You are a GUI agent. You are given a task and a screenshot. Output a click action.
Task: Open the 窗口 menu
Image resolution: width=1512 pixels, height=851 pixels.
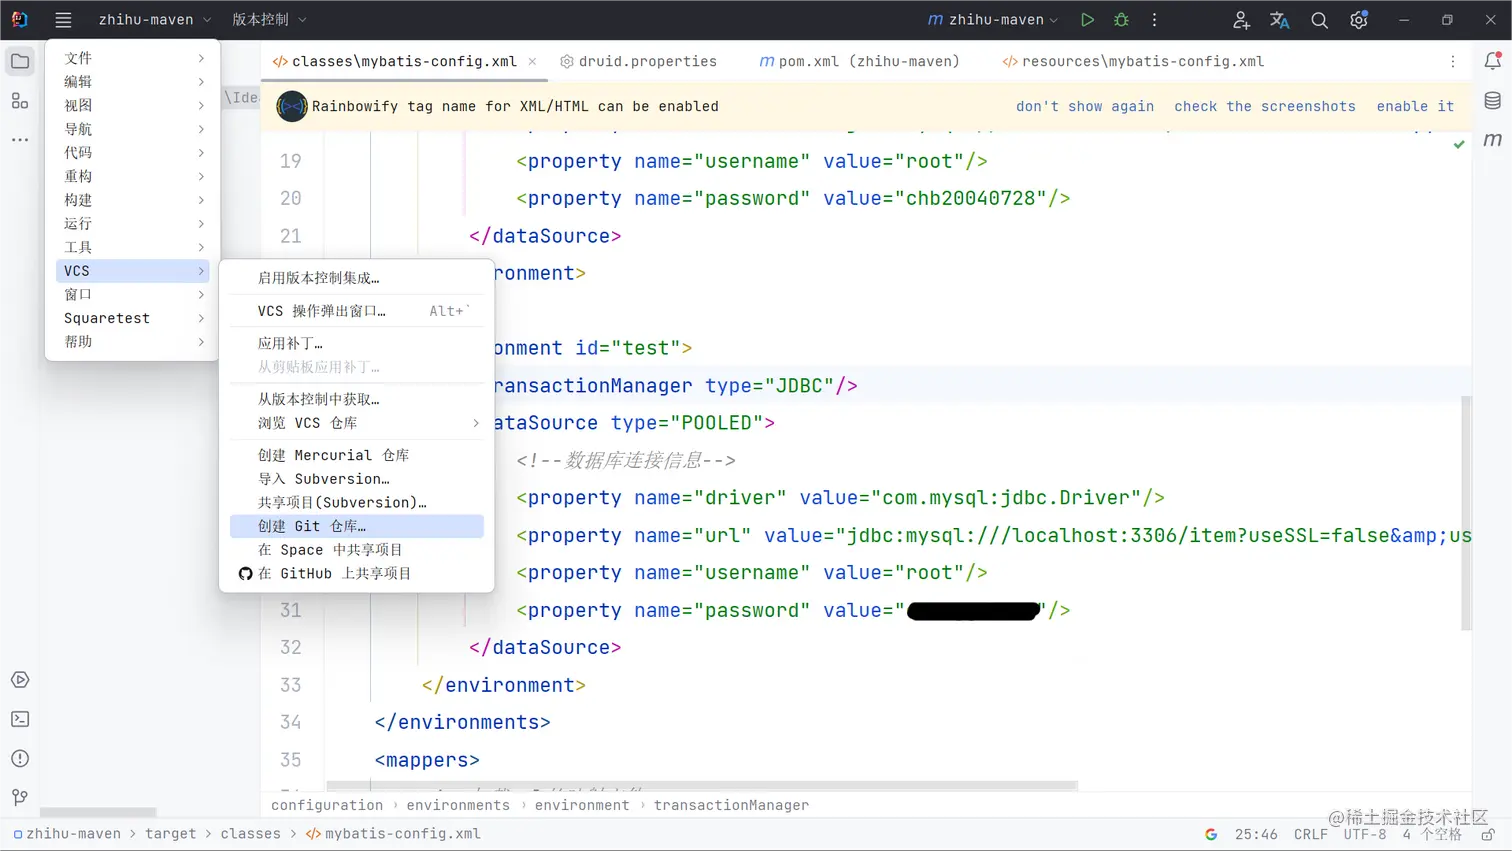pyautogui.click(x=132, y=295)
